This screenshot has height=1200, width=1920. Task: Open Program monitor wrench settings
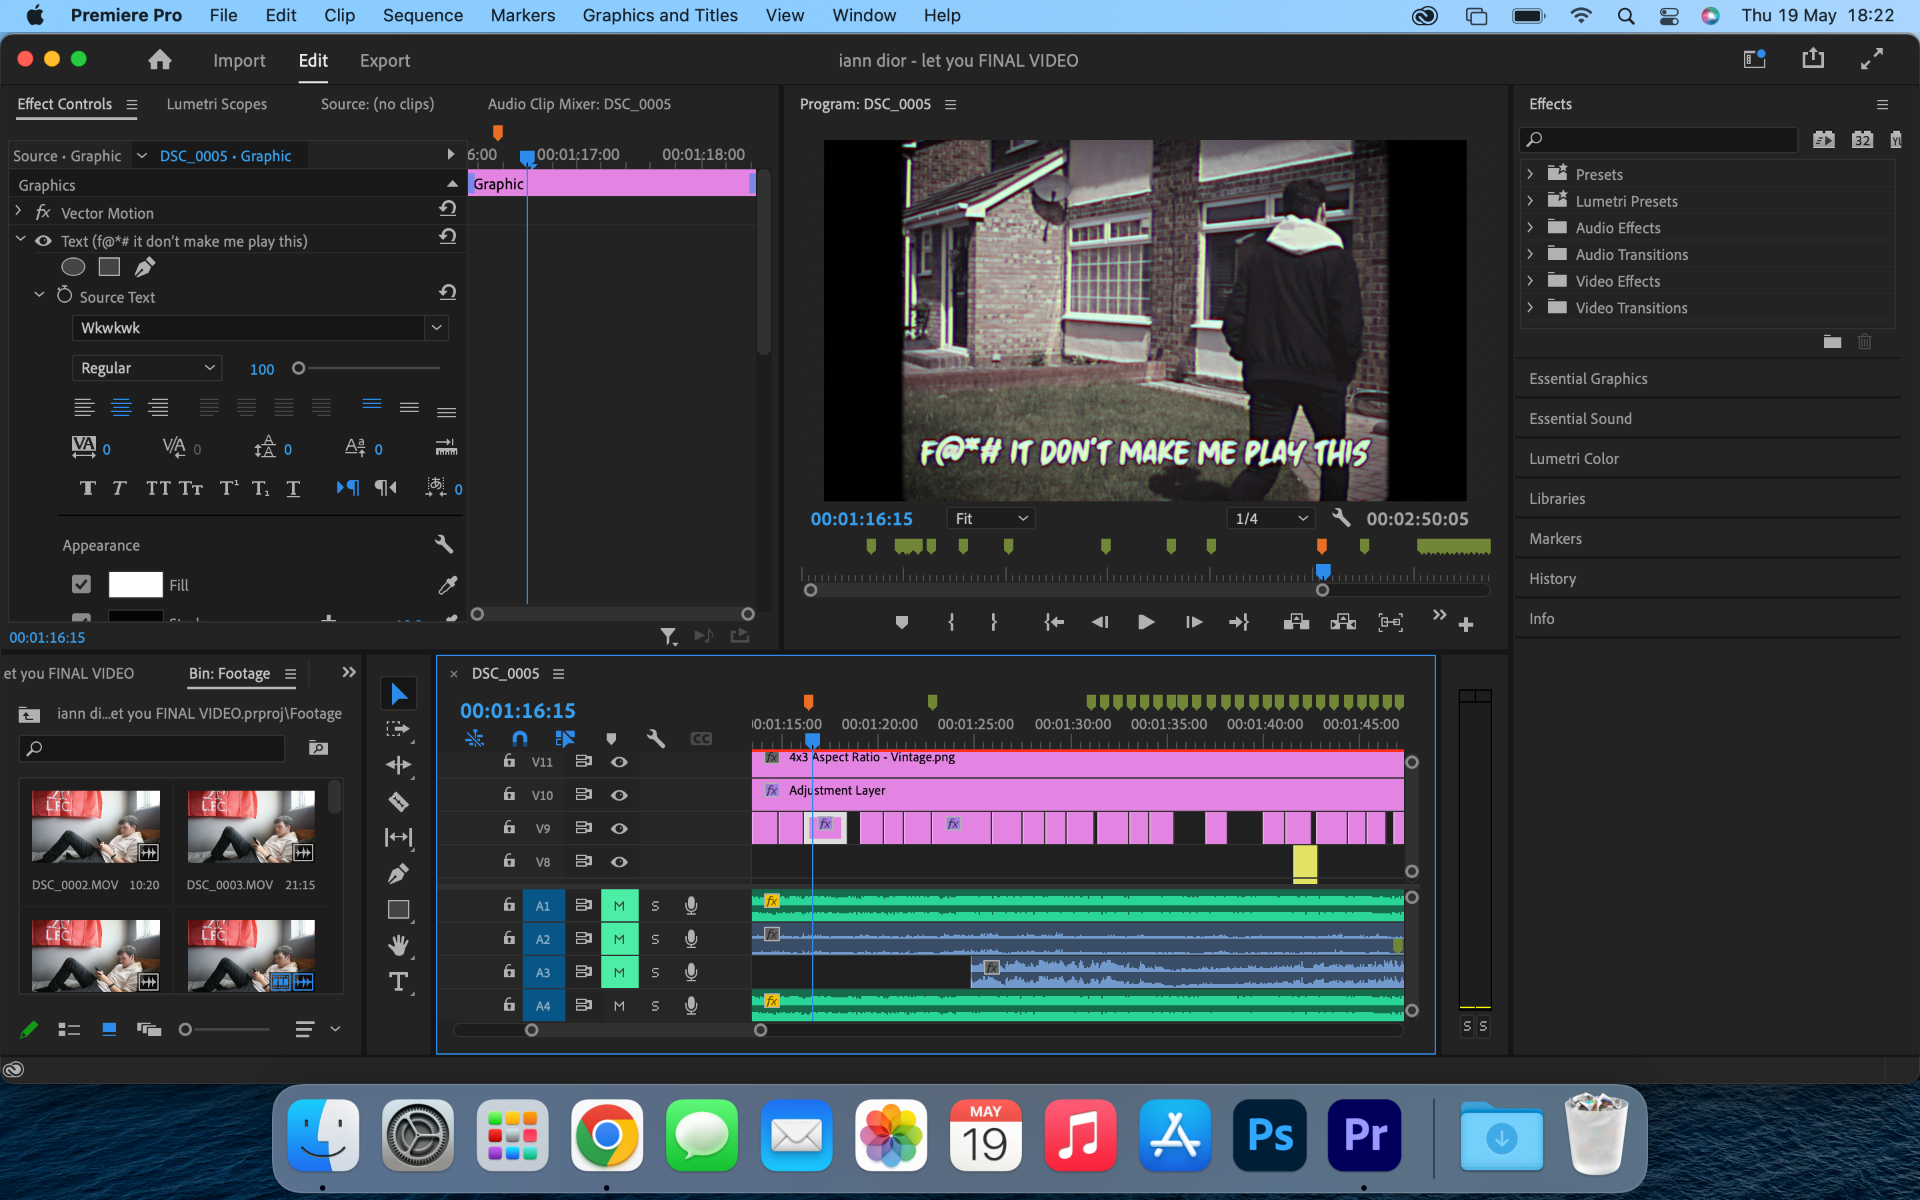click(x=1341, y=518)
